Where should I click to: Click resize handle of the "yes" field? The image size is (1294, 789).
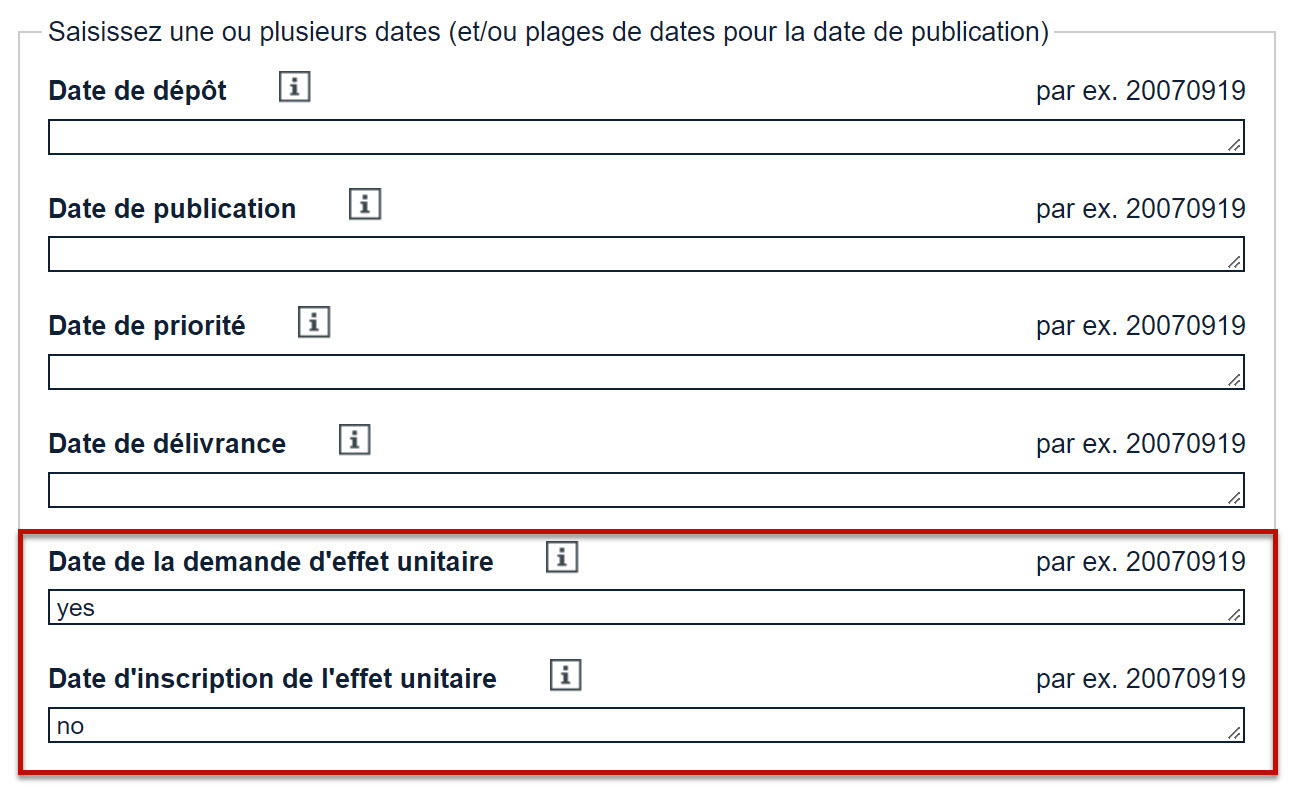coord(1236,616)
